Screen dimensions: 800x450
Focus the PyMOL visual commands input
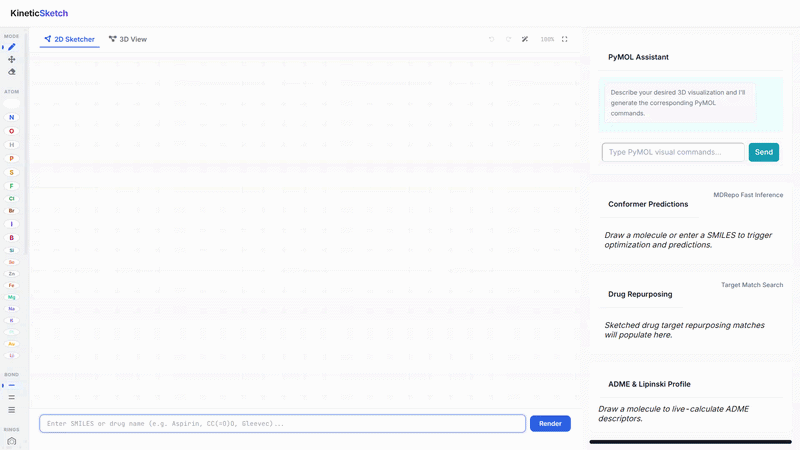[x=673, y=152]
